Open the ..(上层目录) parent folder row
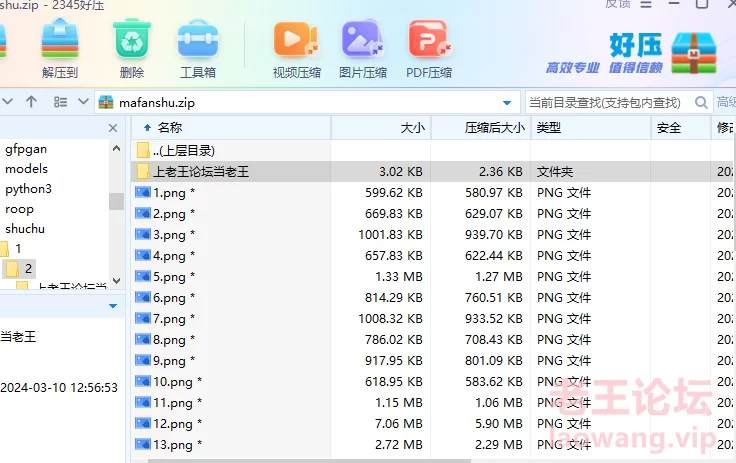This screenshot has height=463, width=736. coord(432,151)
